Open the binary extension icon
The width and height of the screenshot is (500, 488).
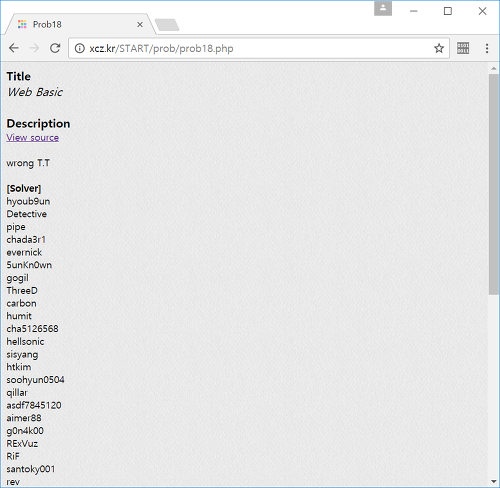coord(463,48)
